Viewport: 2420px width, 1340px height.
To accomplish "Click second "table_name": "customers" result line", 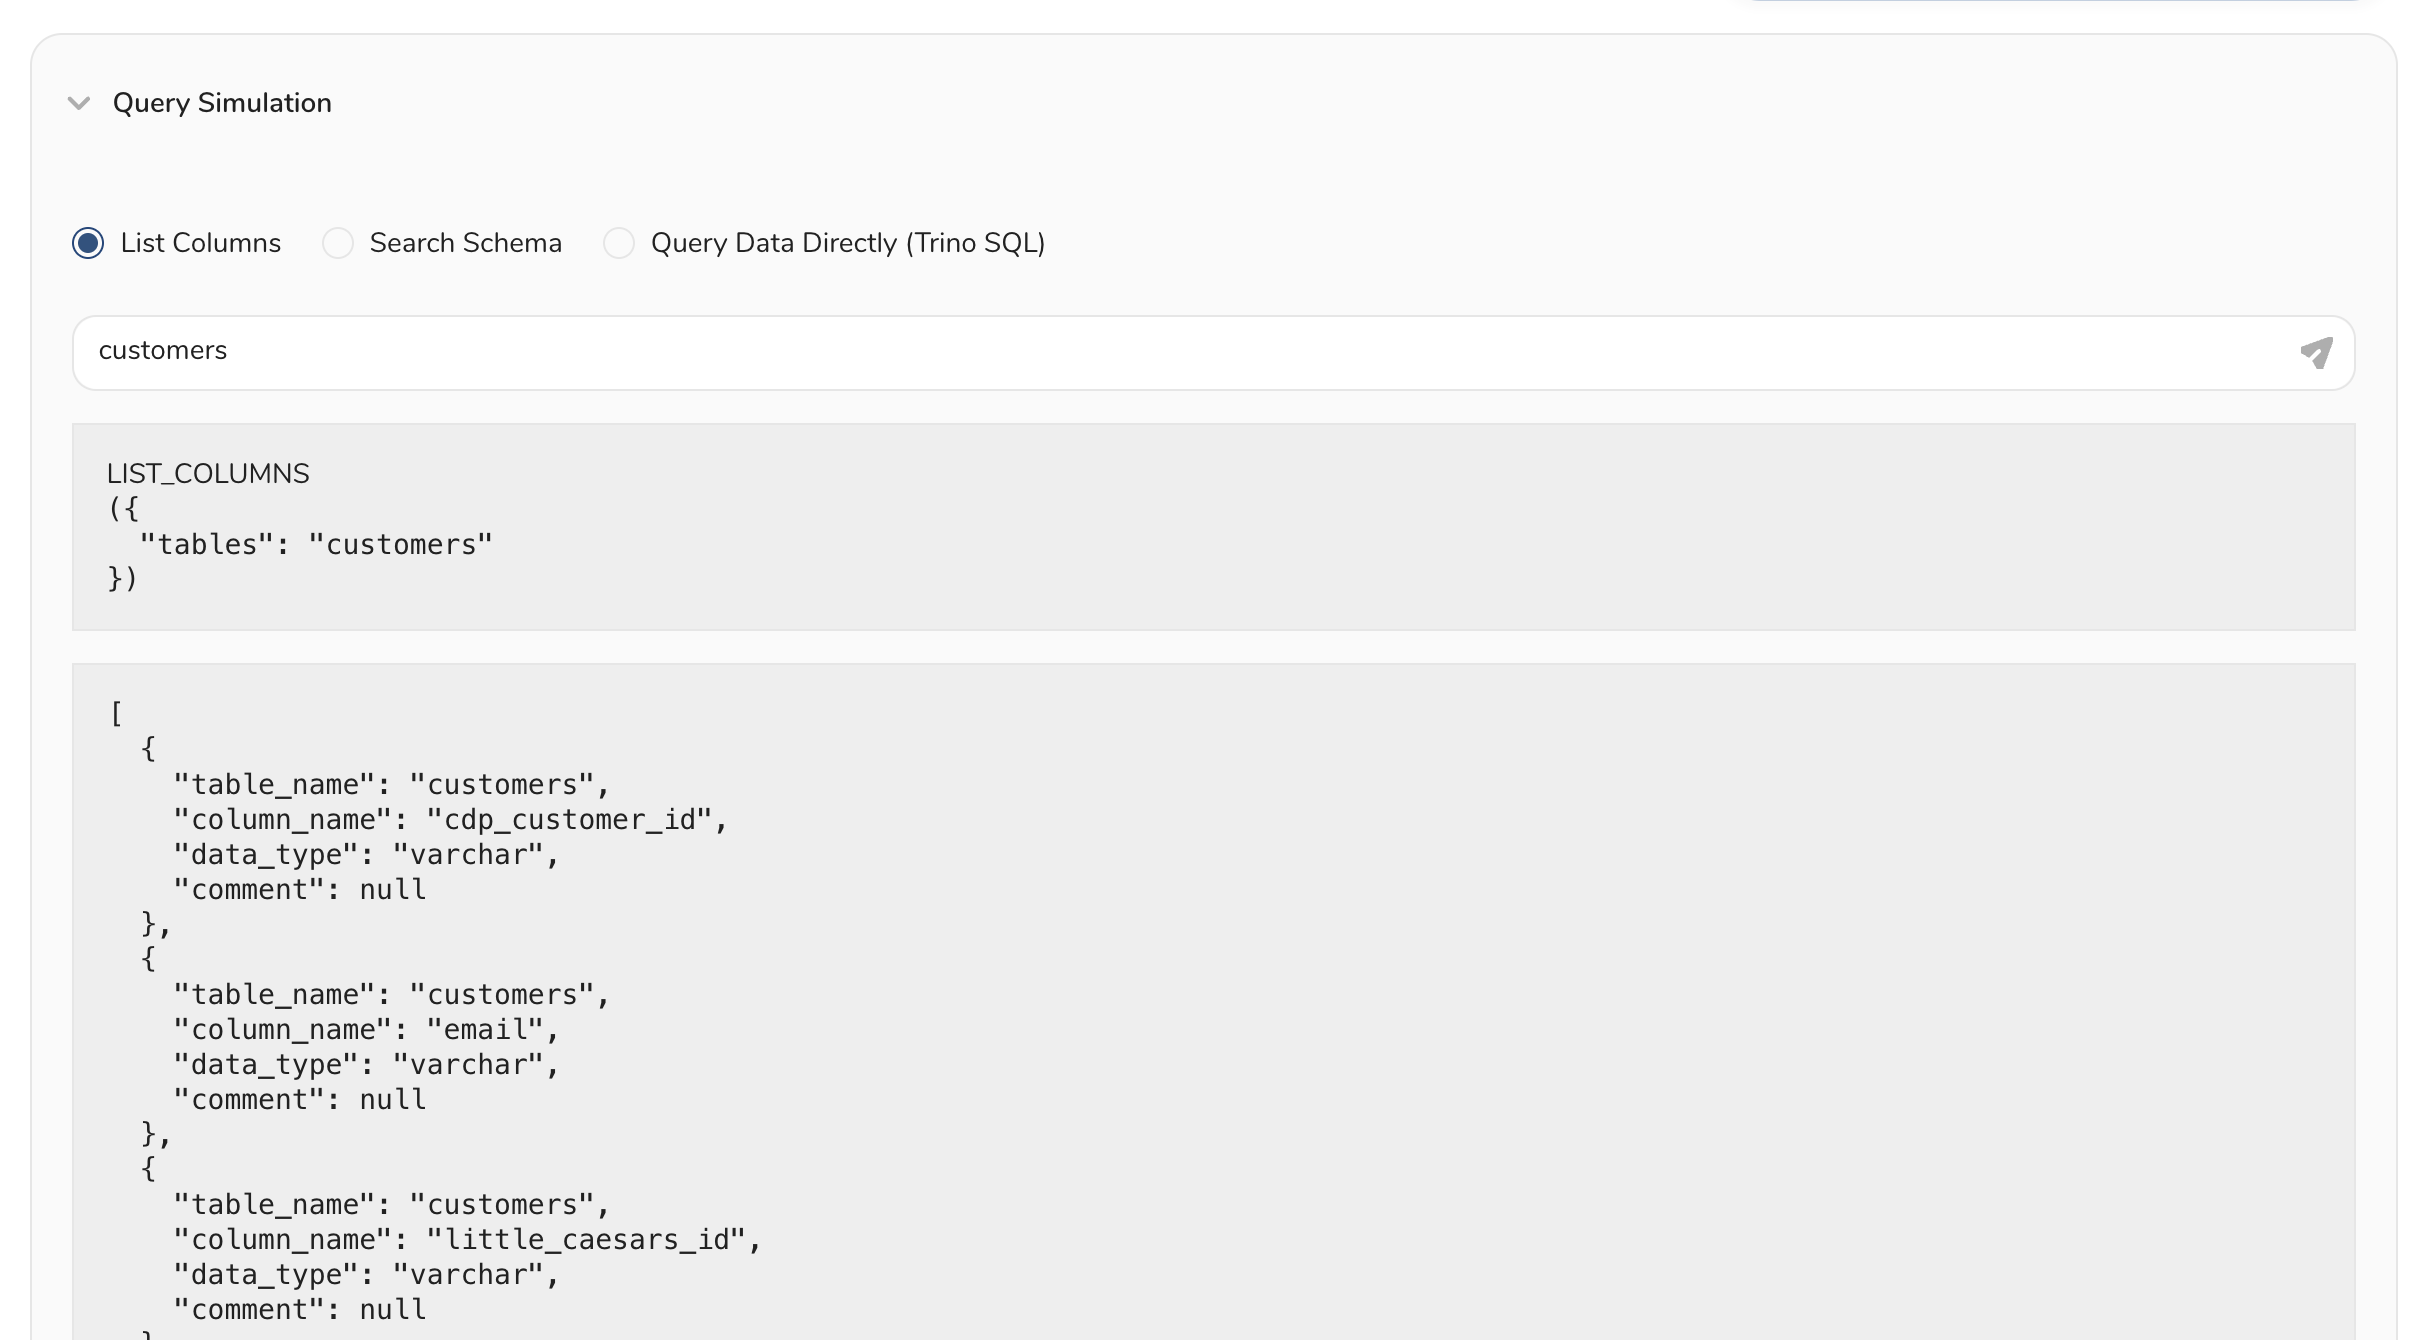I will 390,995.
